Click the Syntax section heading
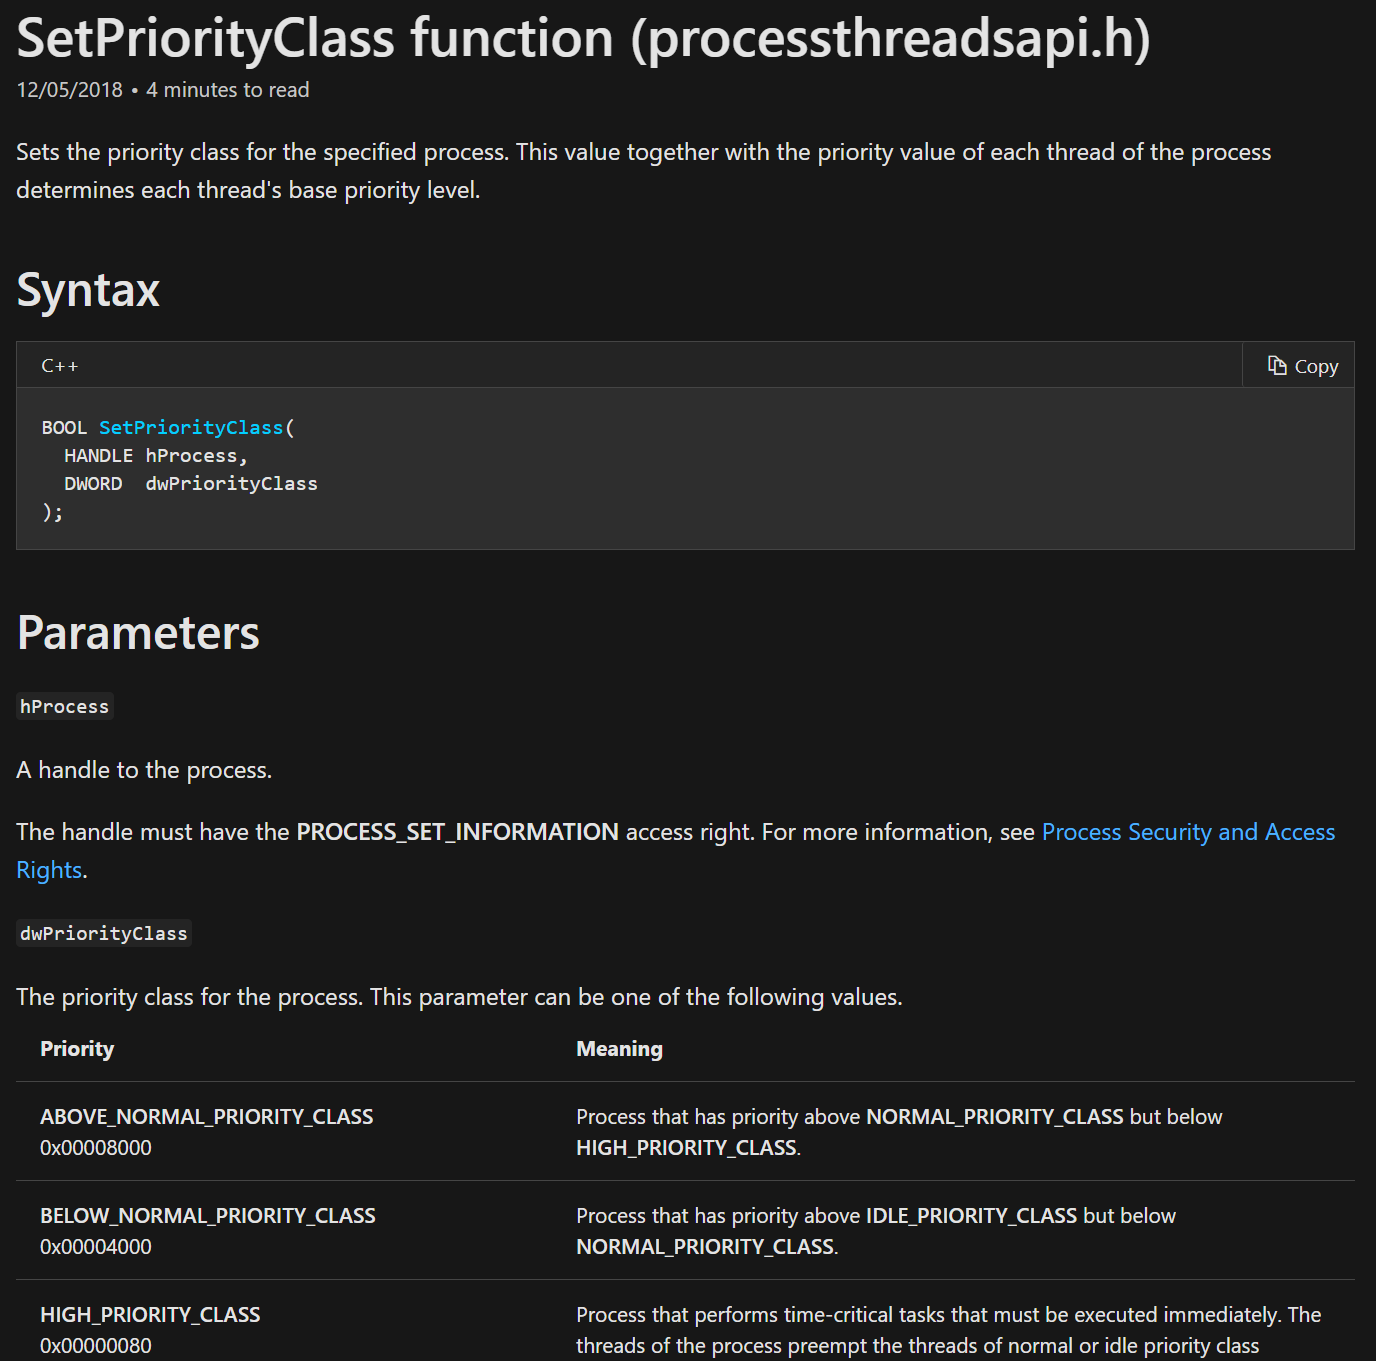 click(x=88, y=290)
